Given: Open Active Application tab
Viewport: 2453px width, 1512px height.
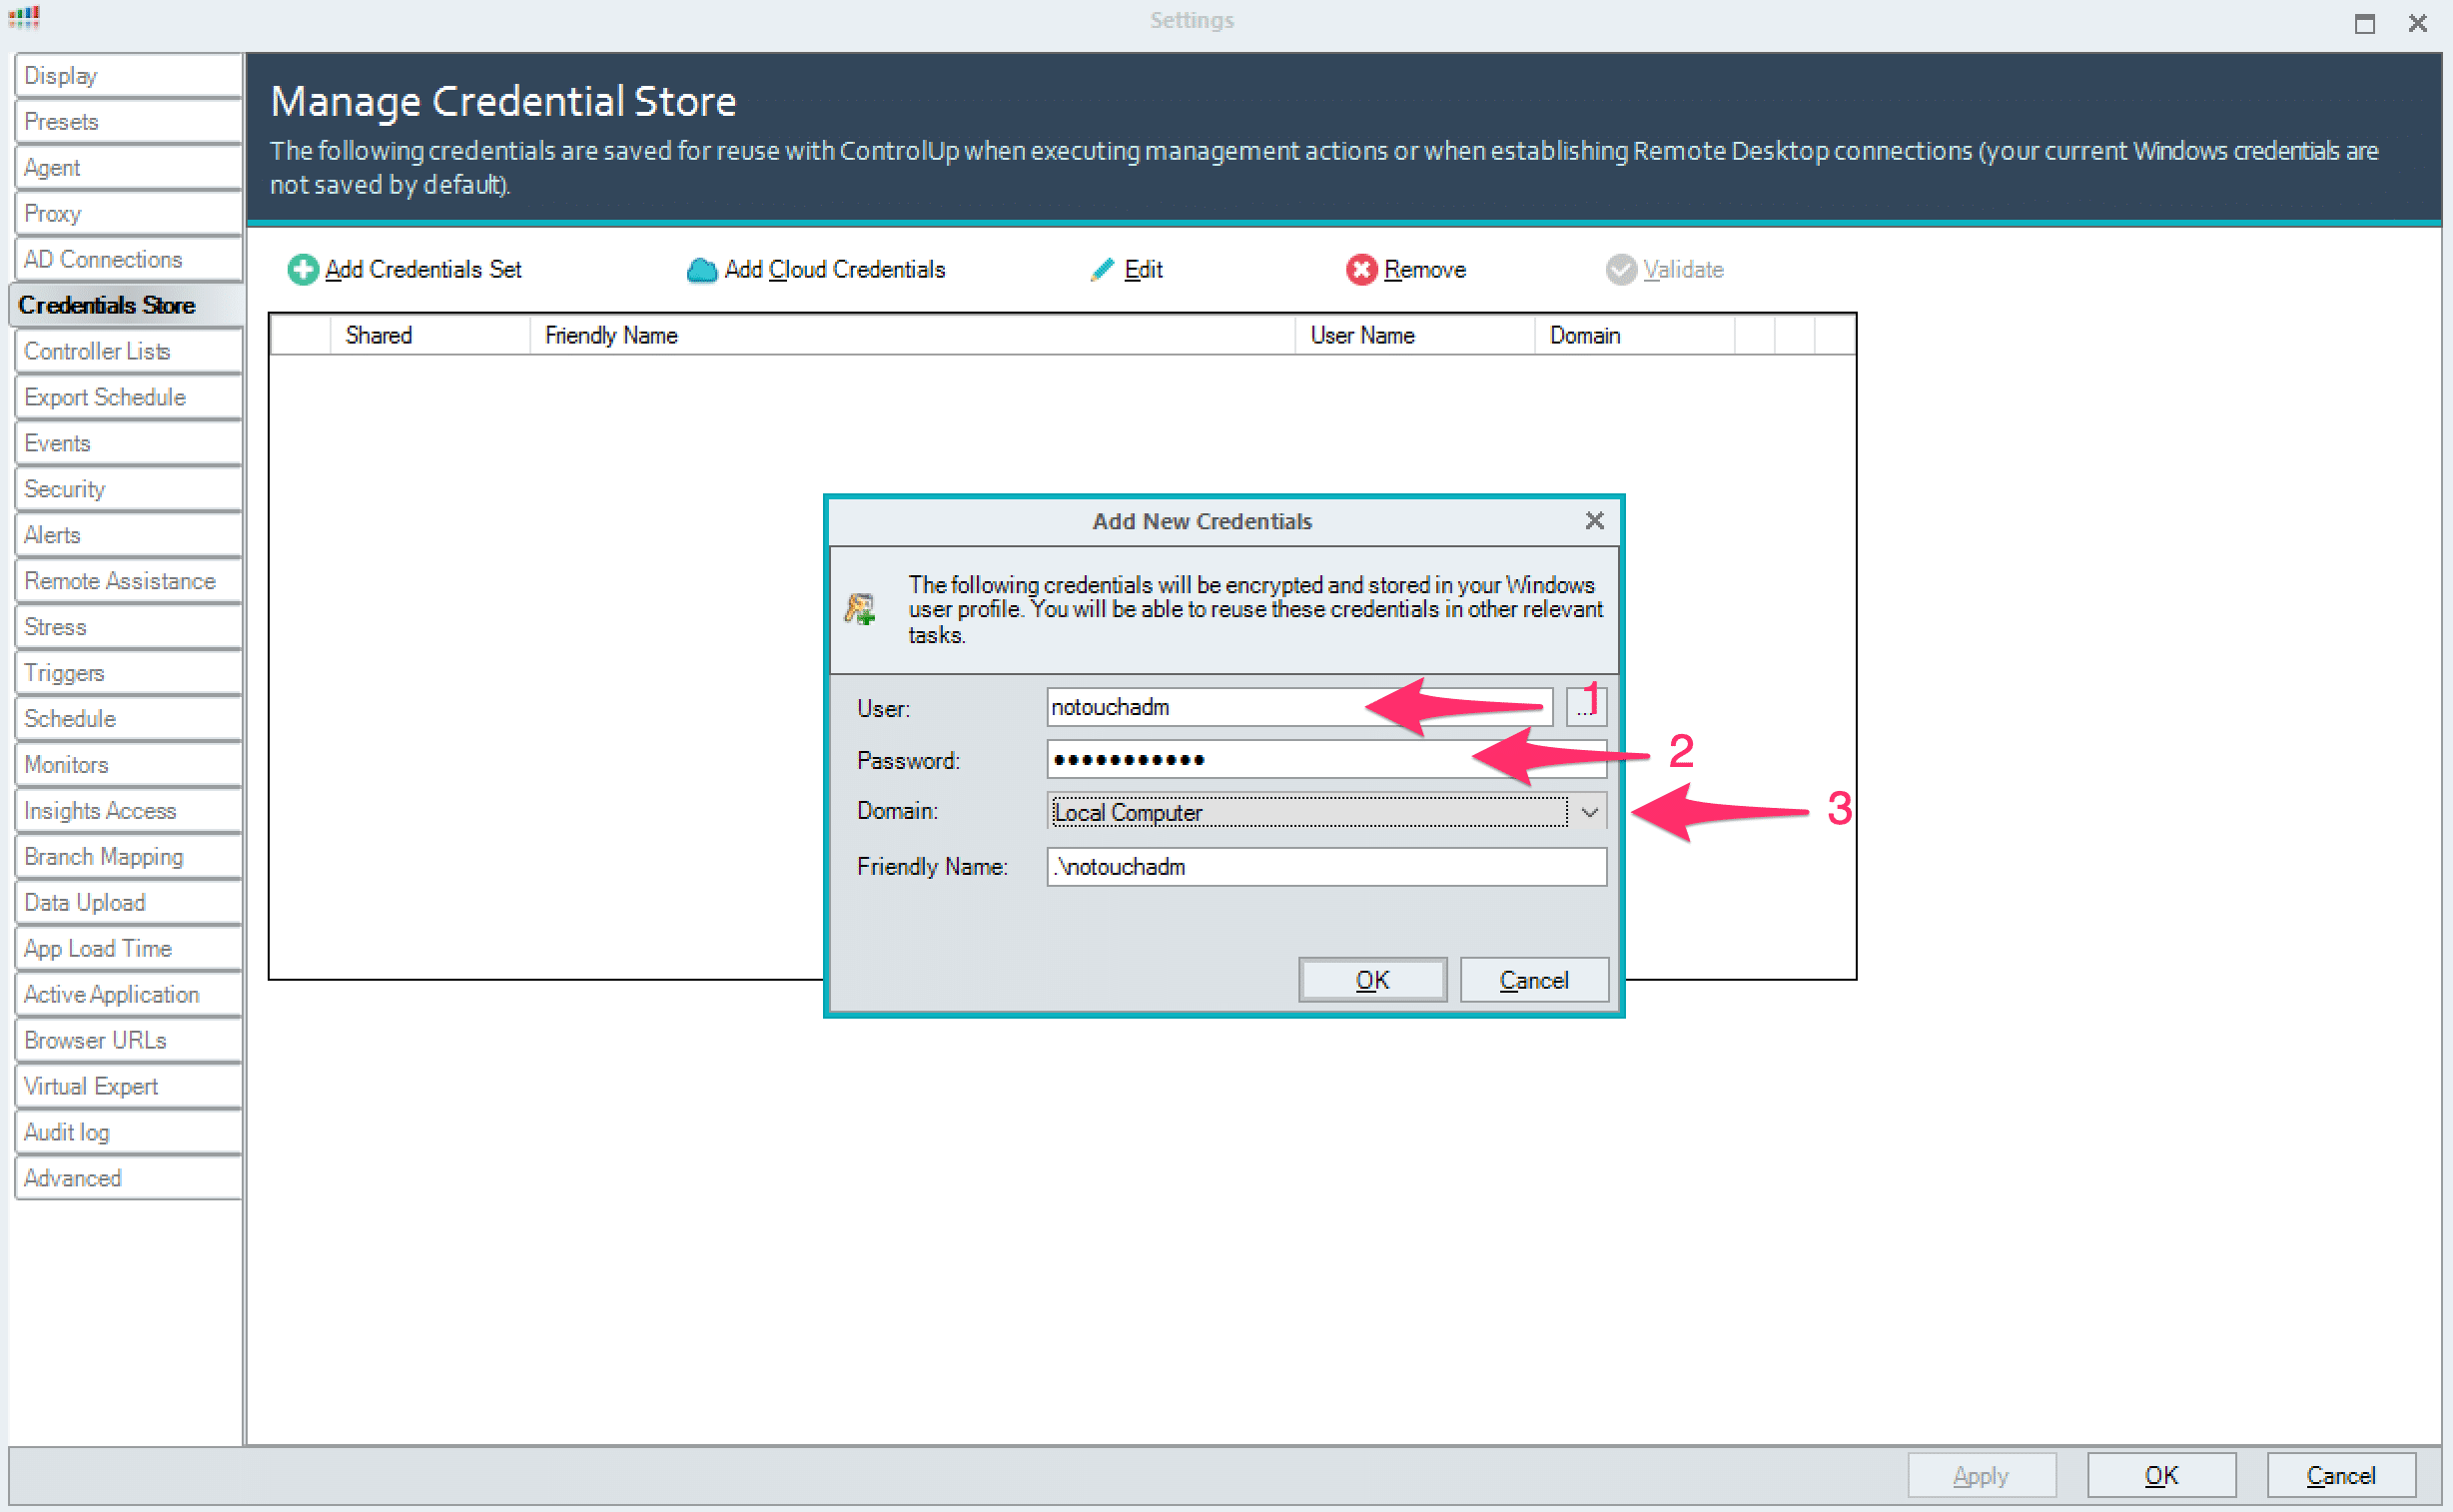Looking at the screenshot, I should click(x=128, y=995).
